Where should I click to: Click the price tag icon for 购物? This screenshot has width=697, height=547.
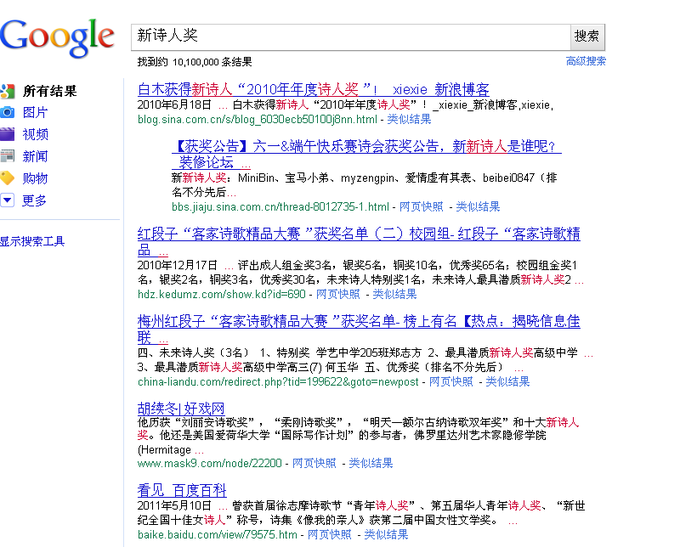coord(8,178)
